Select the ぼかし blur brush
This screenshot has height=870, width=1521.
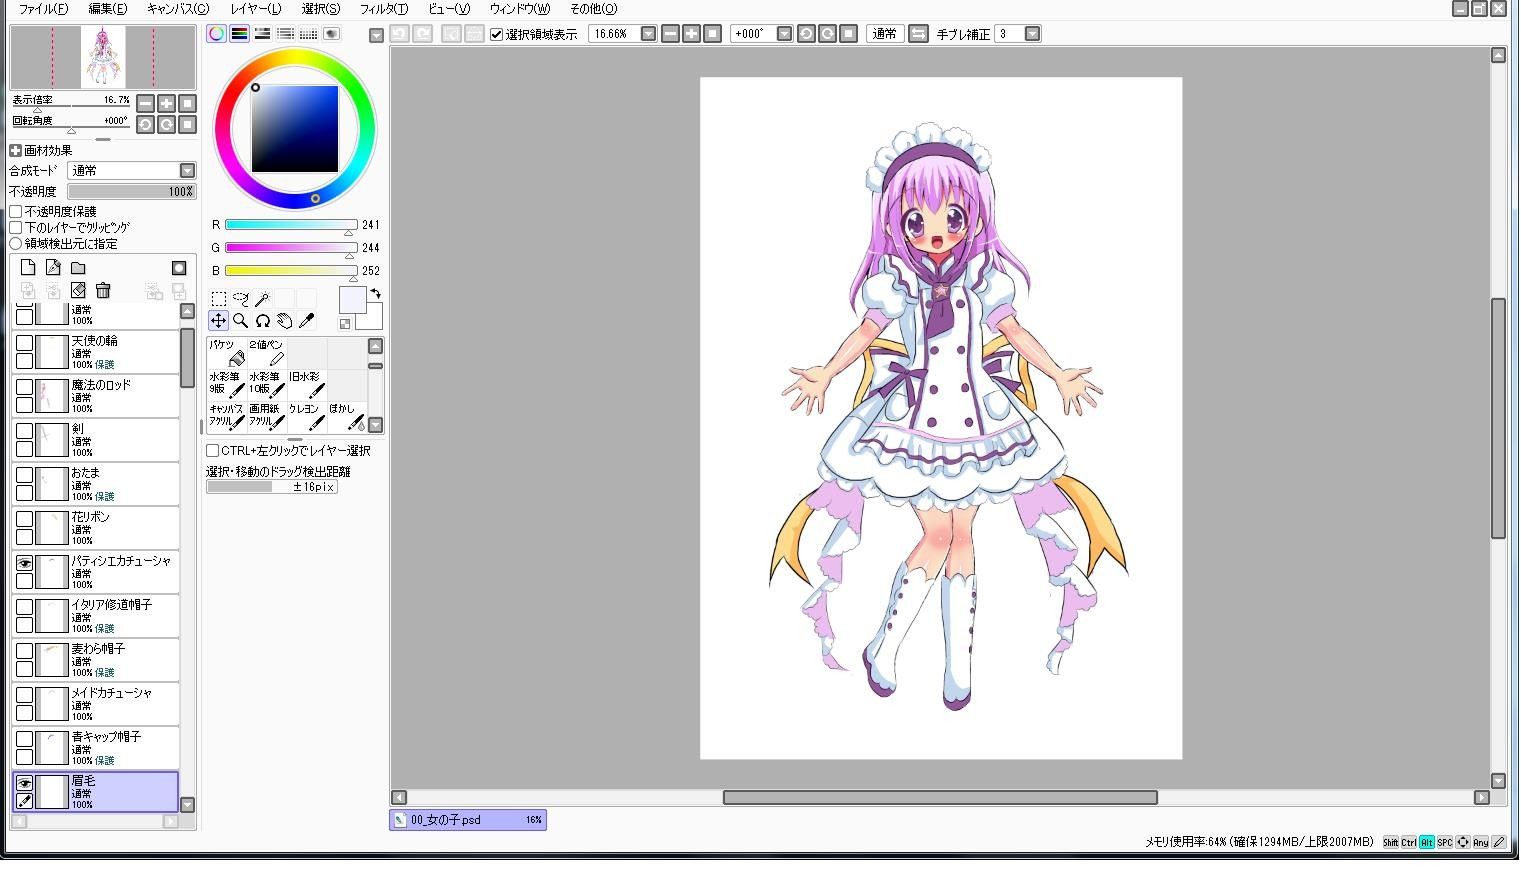tap(347, 416)
